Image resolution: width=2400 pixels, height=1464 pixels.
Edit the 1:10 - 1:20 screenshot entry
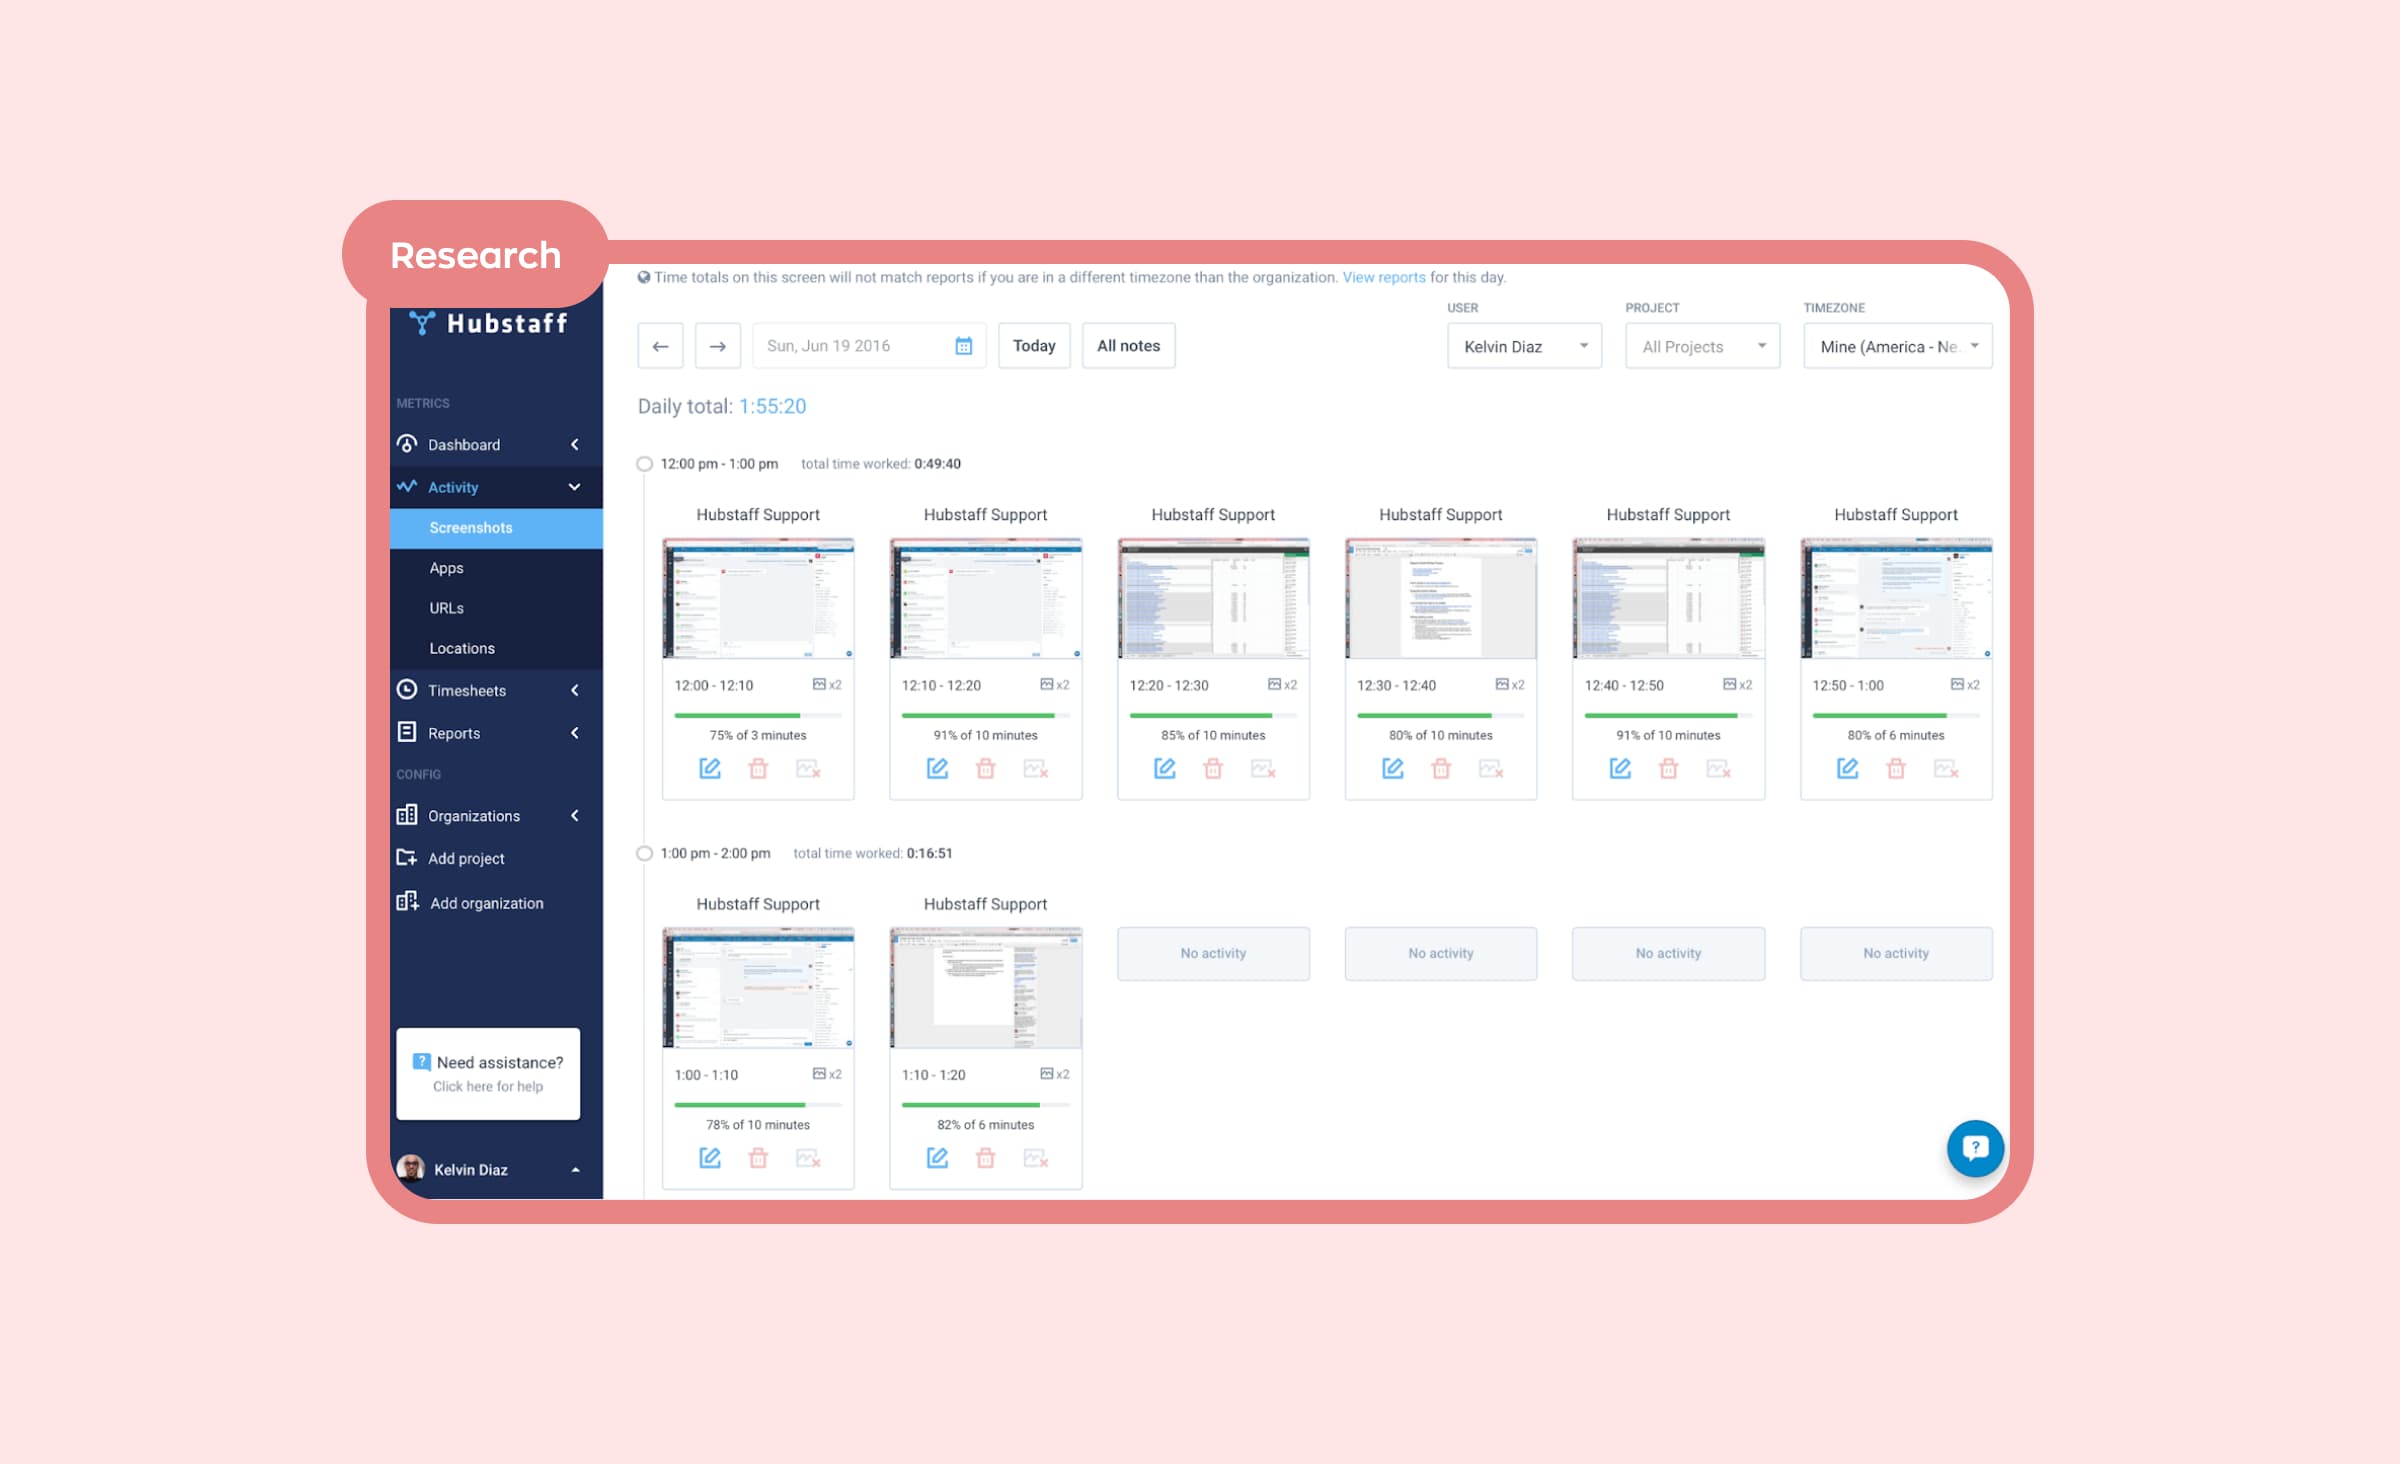pyautogui.click(x=937, y=1157)
